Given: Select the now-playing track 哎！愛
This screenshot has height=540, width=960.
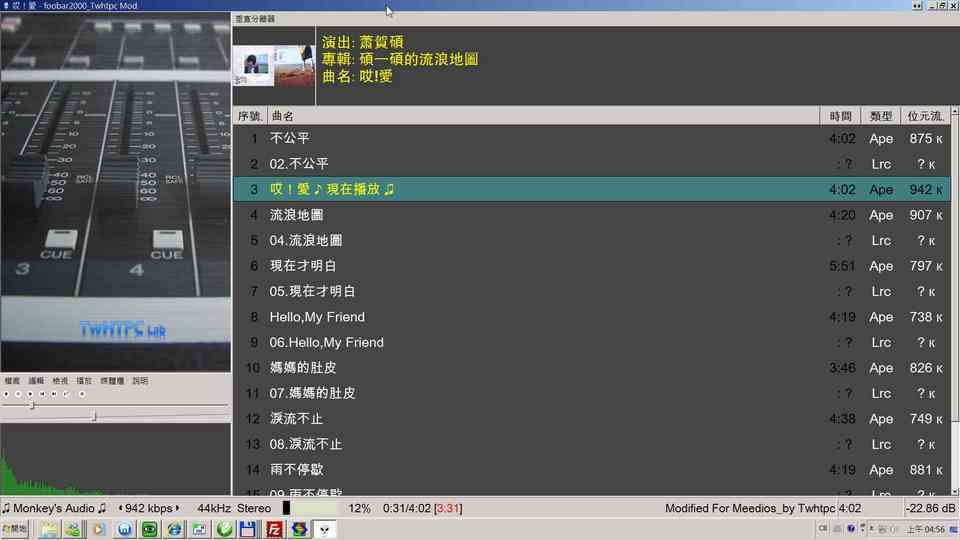Looking at the screenshot, I should point(591,190).
